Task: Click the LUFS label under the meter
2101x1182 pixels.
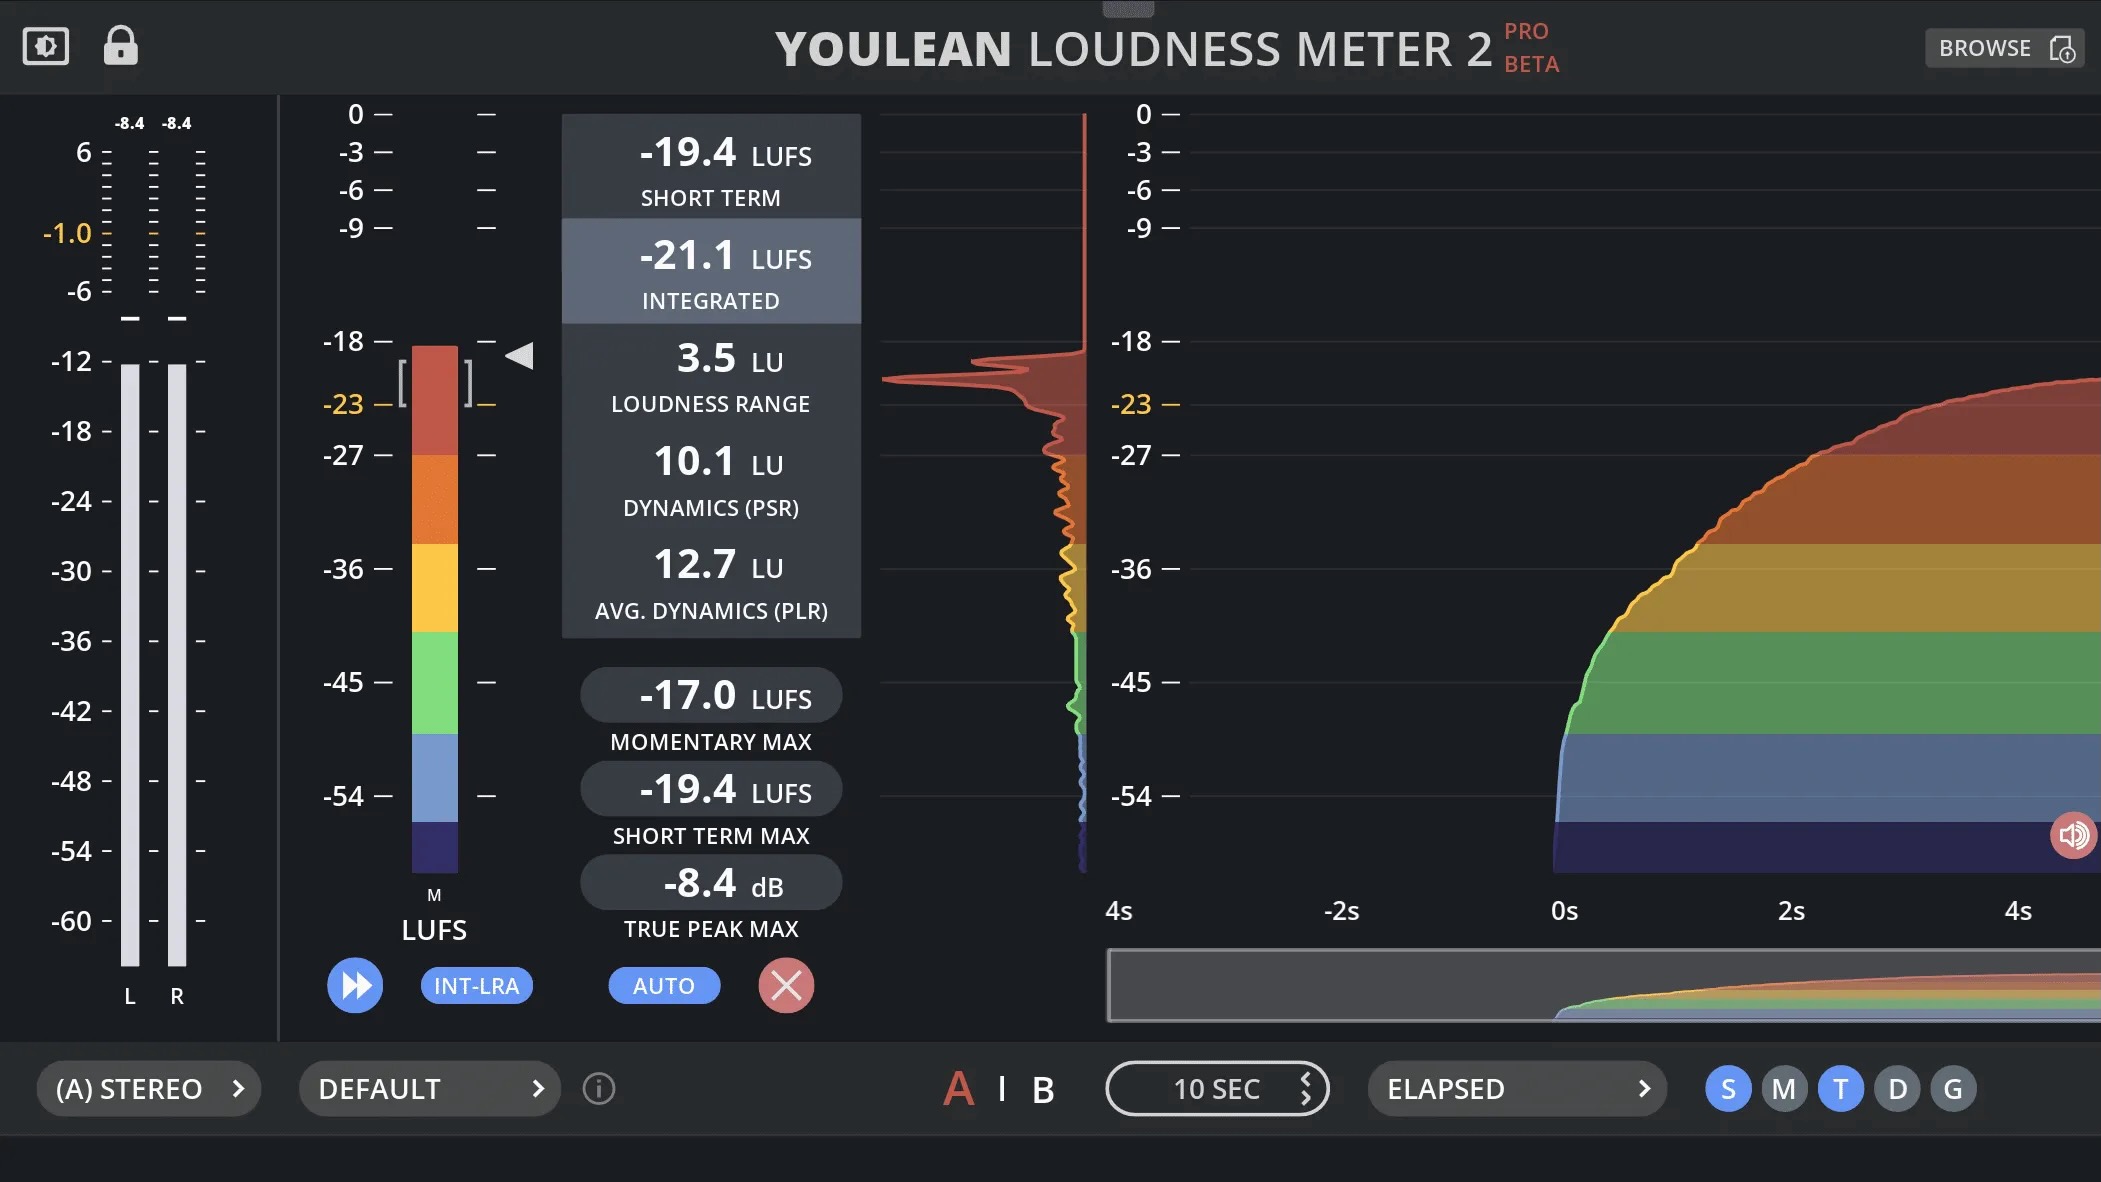Action: click(434, 930)
